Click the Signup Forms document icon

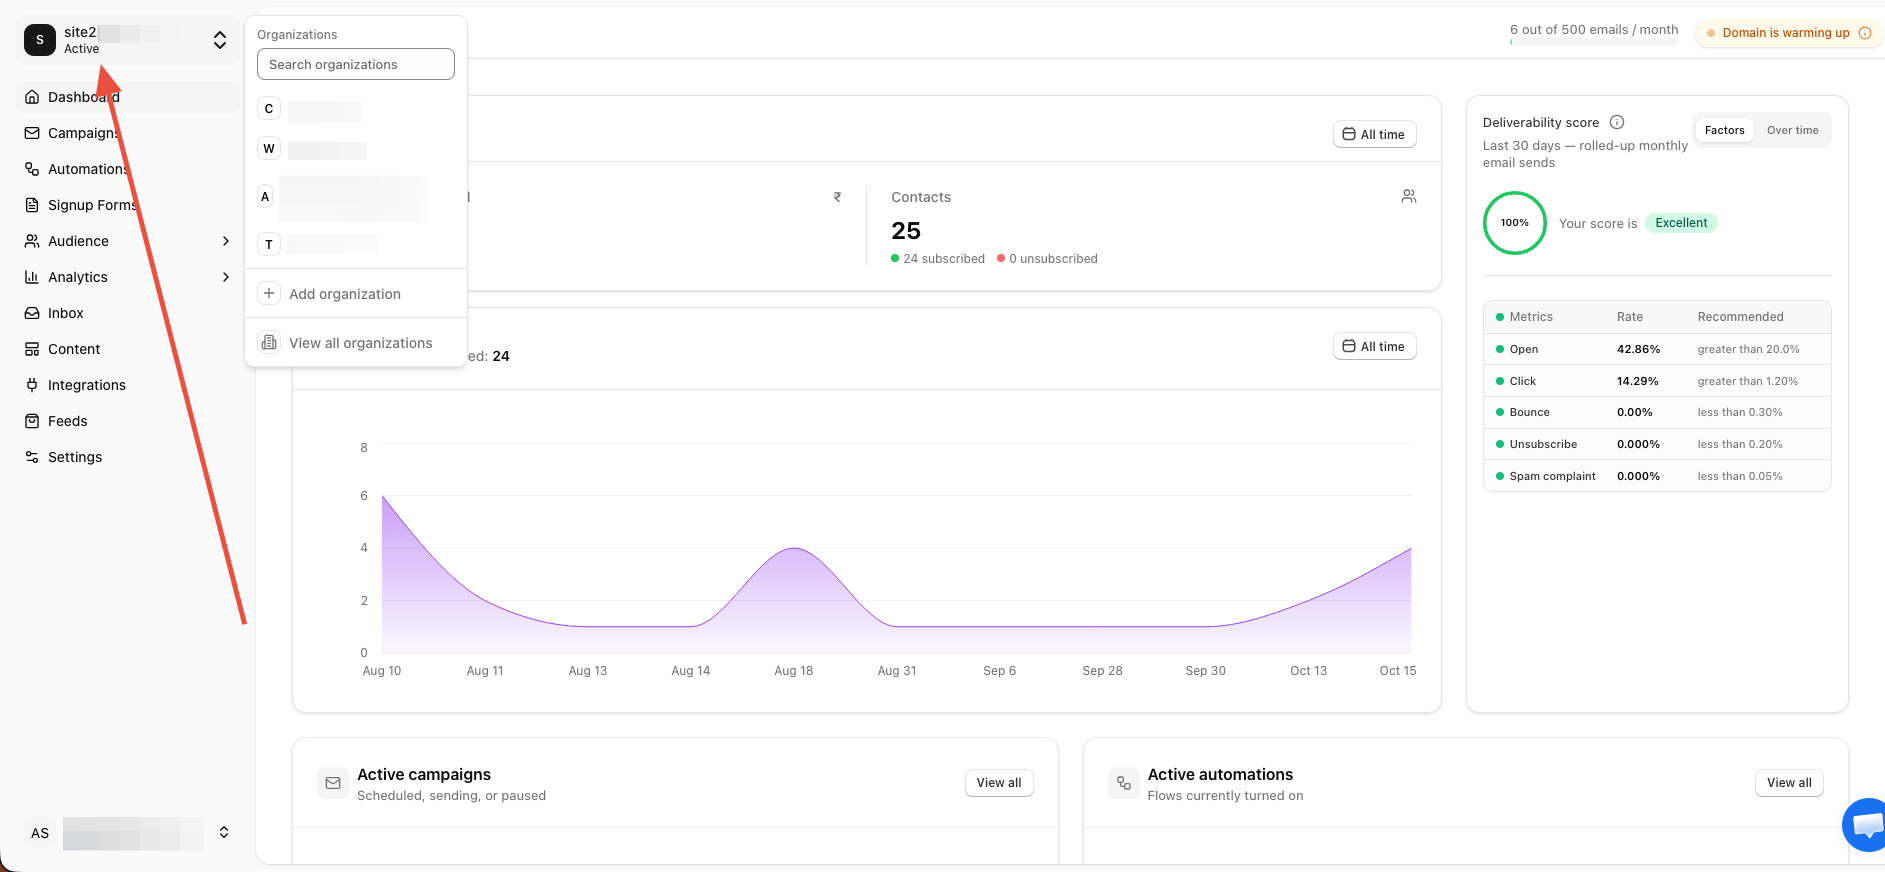point(32,205)
